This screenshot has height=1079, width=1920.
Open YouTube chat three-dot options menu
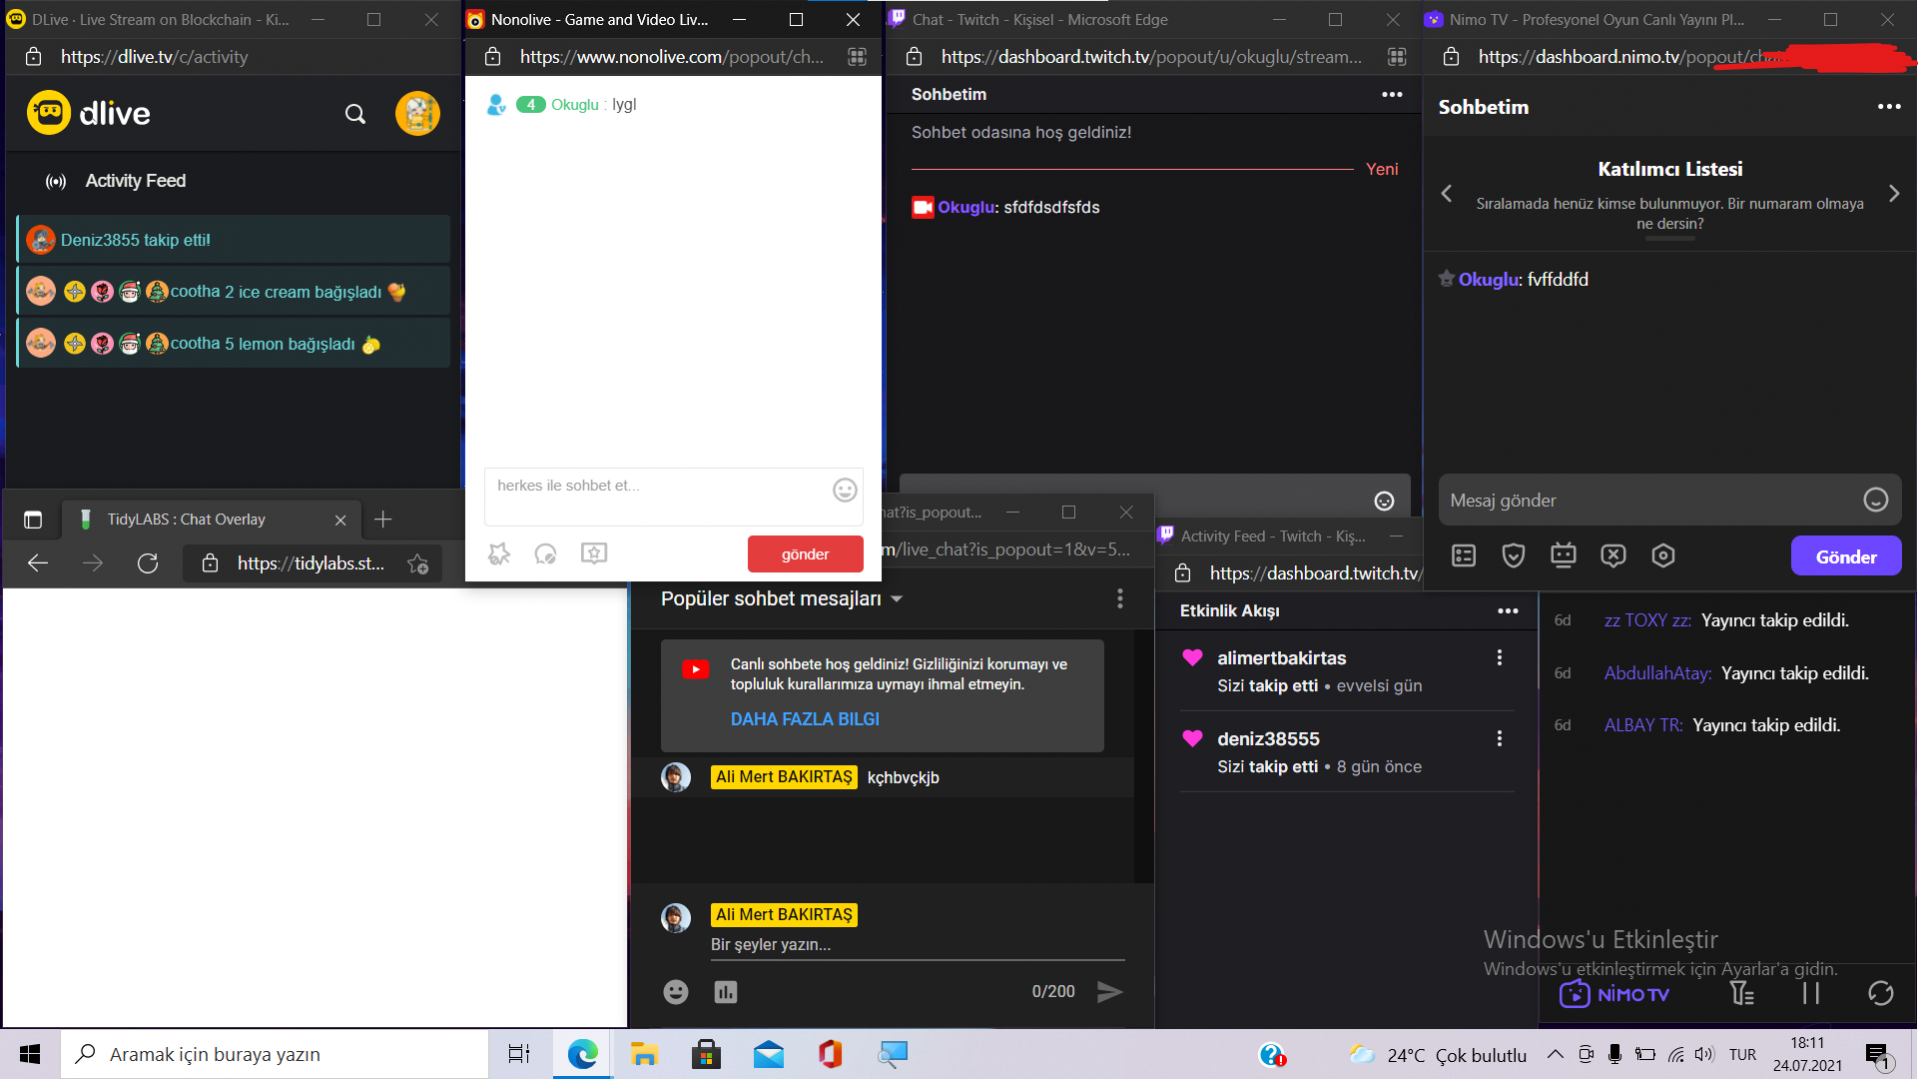click(x=1120, y=598)
